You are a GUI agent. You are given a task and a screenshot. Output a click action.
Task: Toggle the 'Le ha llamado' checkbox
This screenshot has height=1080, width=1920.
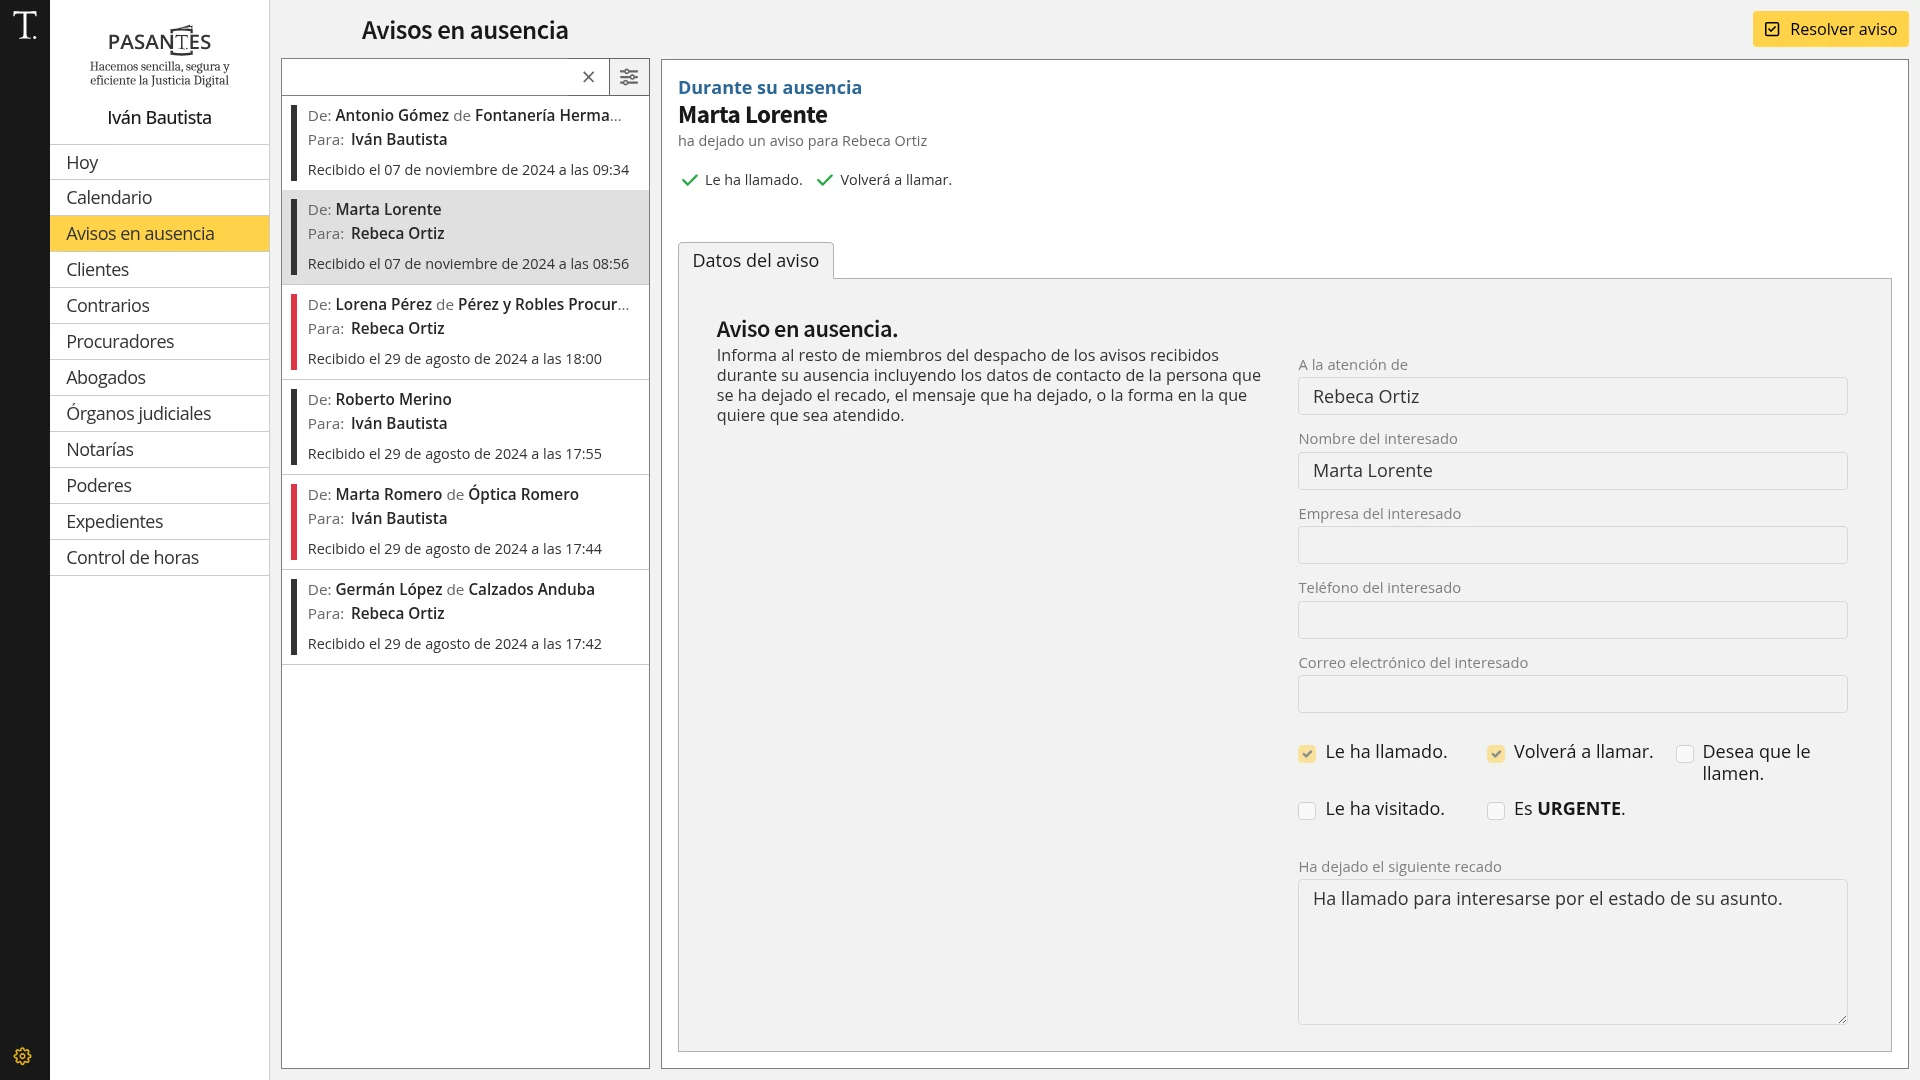pyautogui.click(x=1307, y=754)
